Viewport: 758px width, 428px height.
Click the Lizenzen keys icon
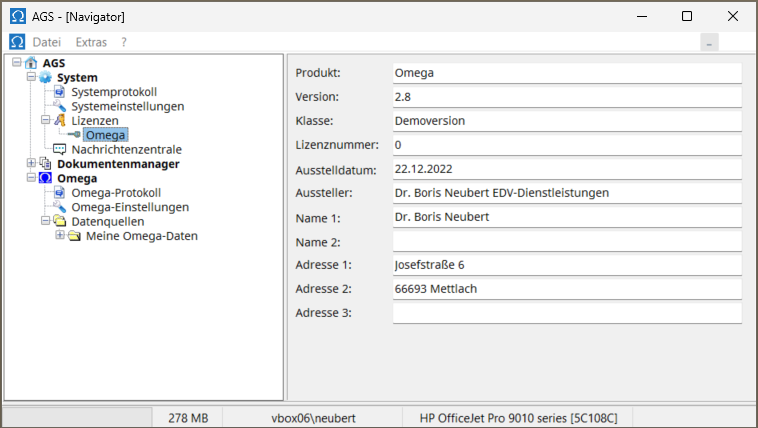click(59, 120)
